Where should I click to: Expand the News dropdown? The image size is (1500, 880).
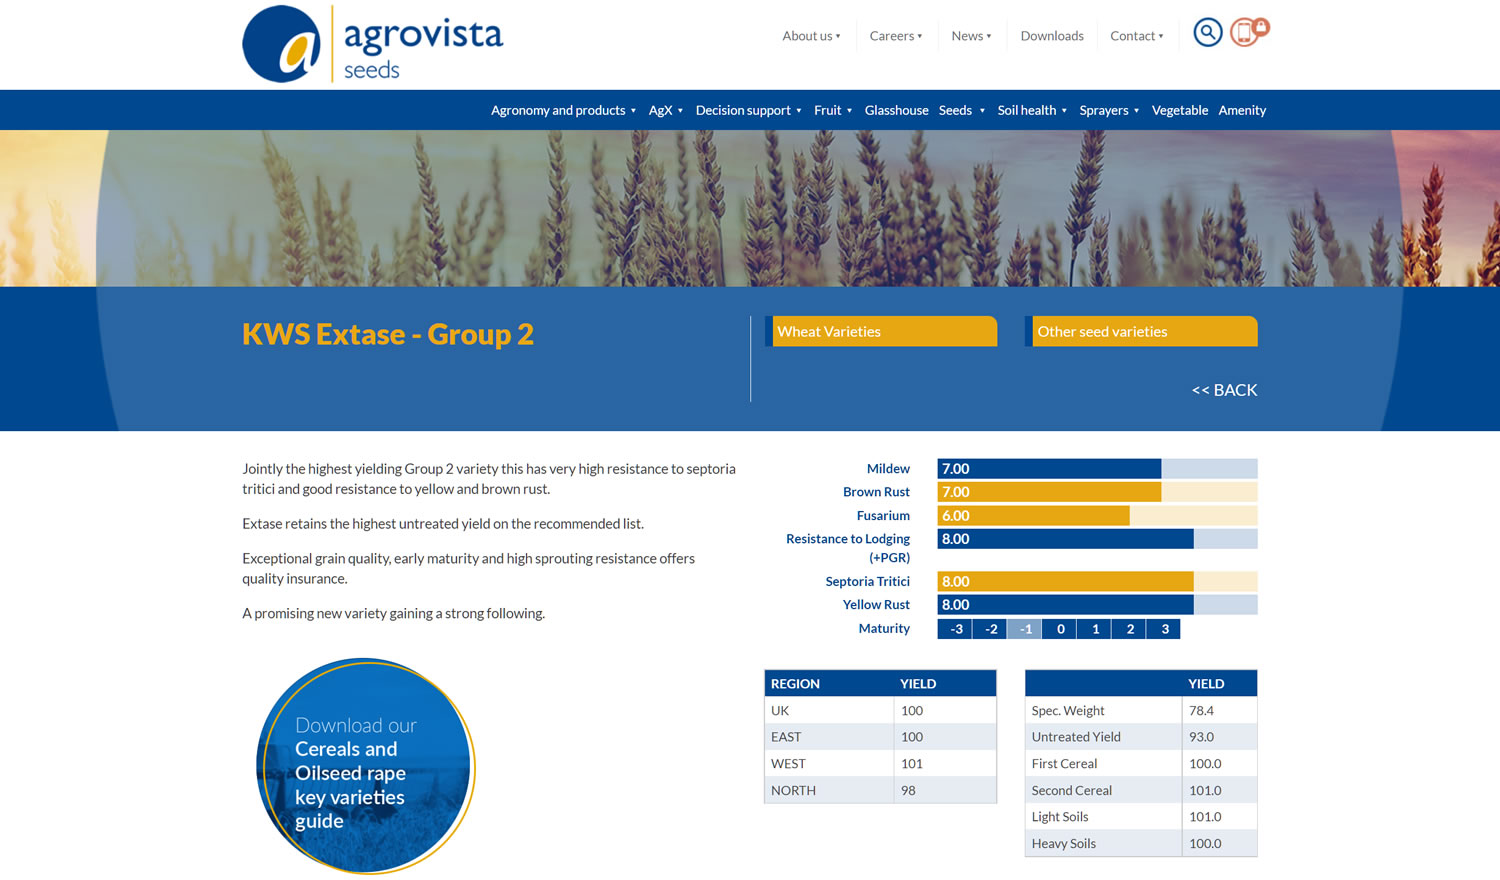tap(971, 36)
